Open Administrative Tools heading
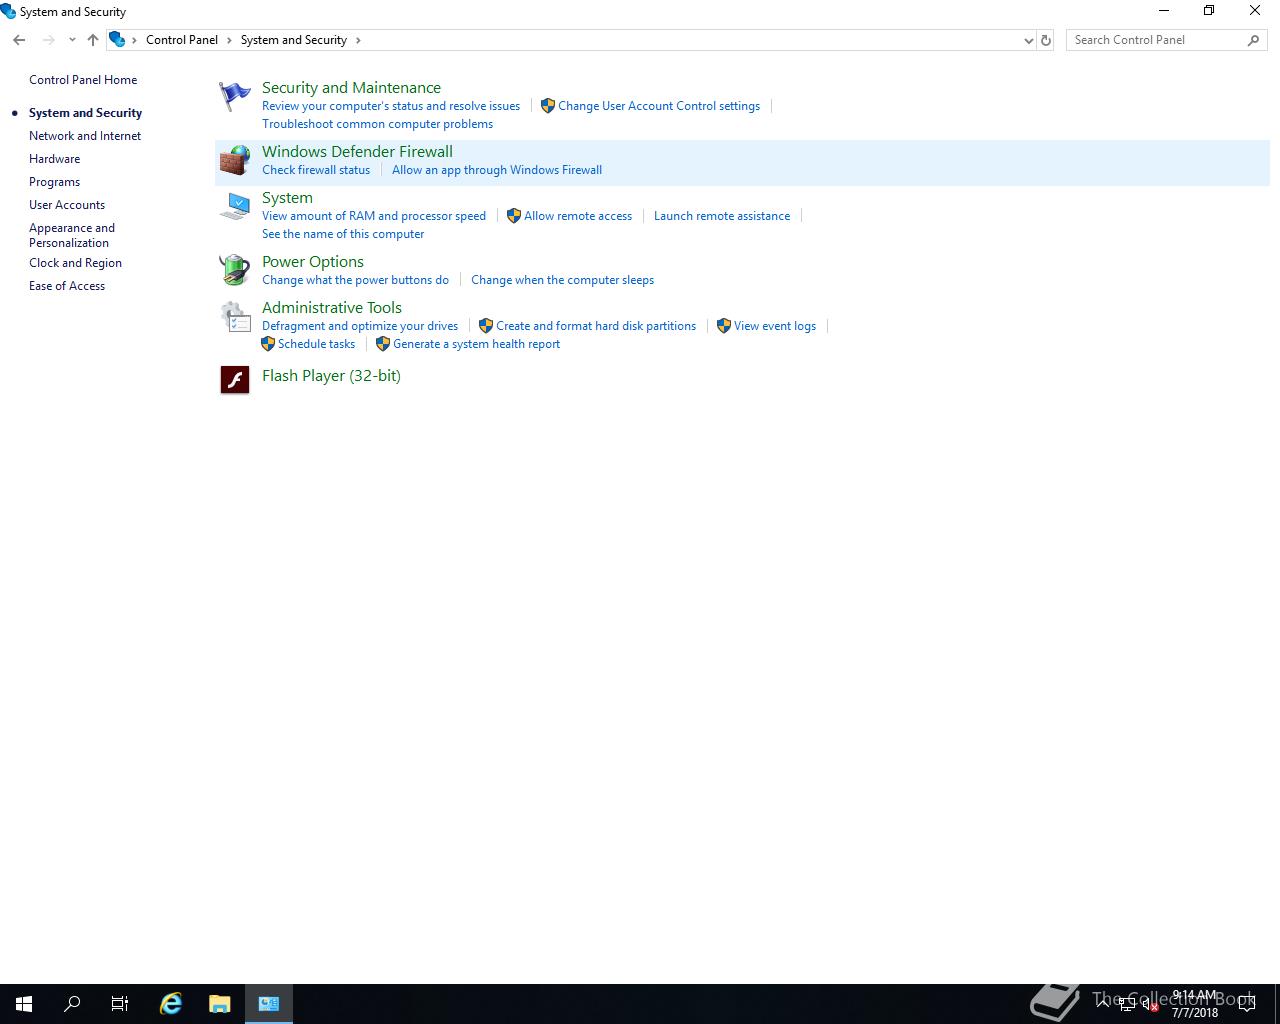Viewport: 1280px width, 1024px height. click(x=332, y=308)
